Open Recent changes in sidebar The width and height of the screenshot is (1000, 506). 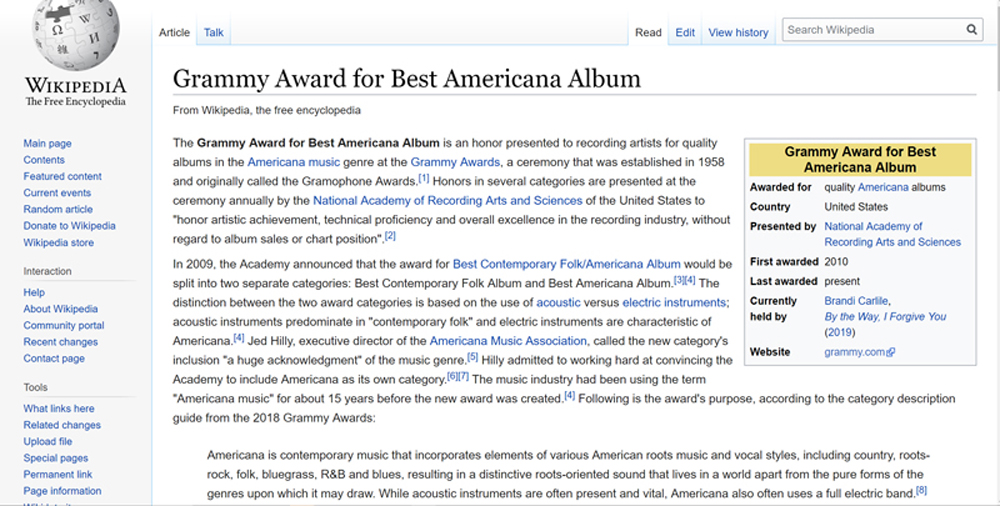pos(61,342)
